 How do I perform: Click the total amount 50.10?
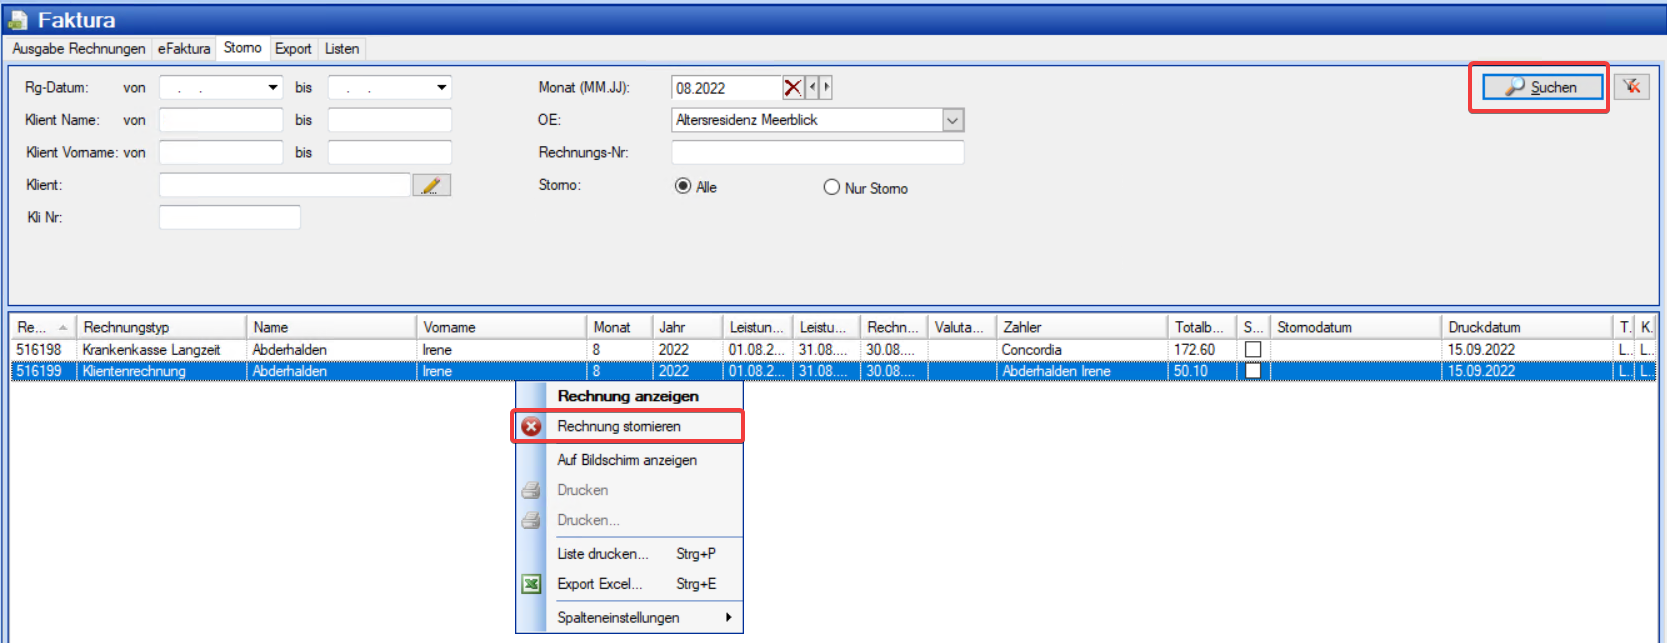[x=1190, y=371]
